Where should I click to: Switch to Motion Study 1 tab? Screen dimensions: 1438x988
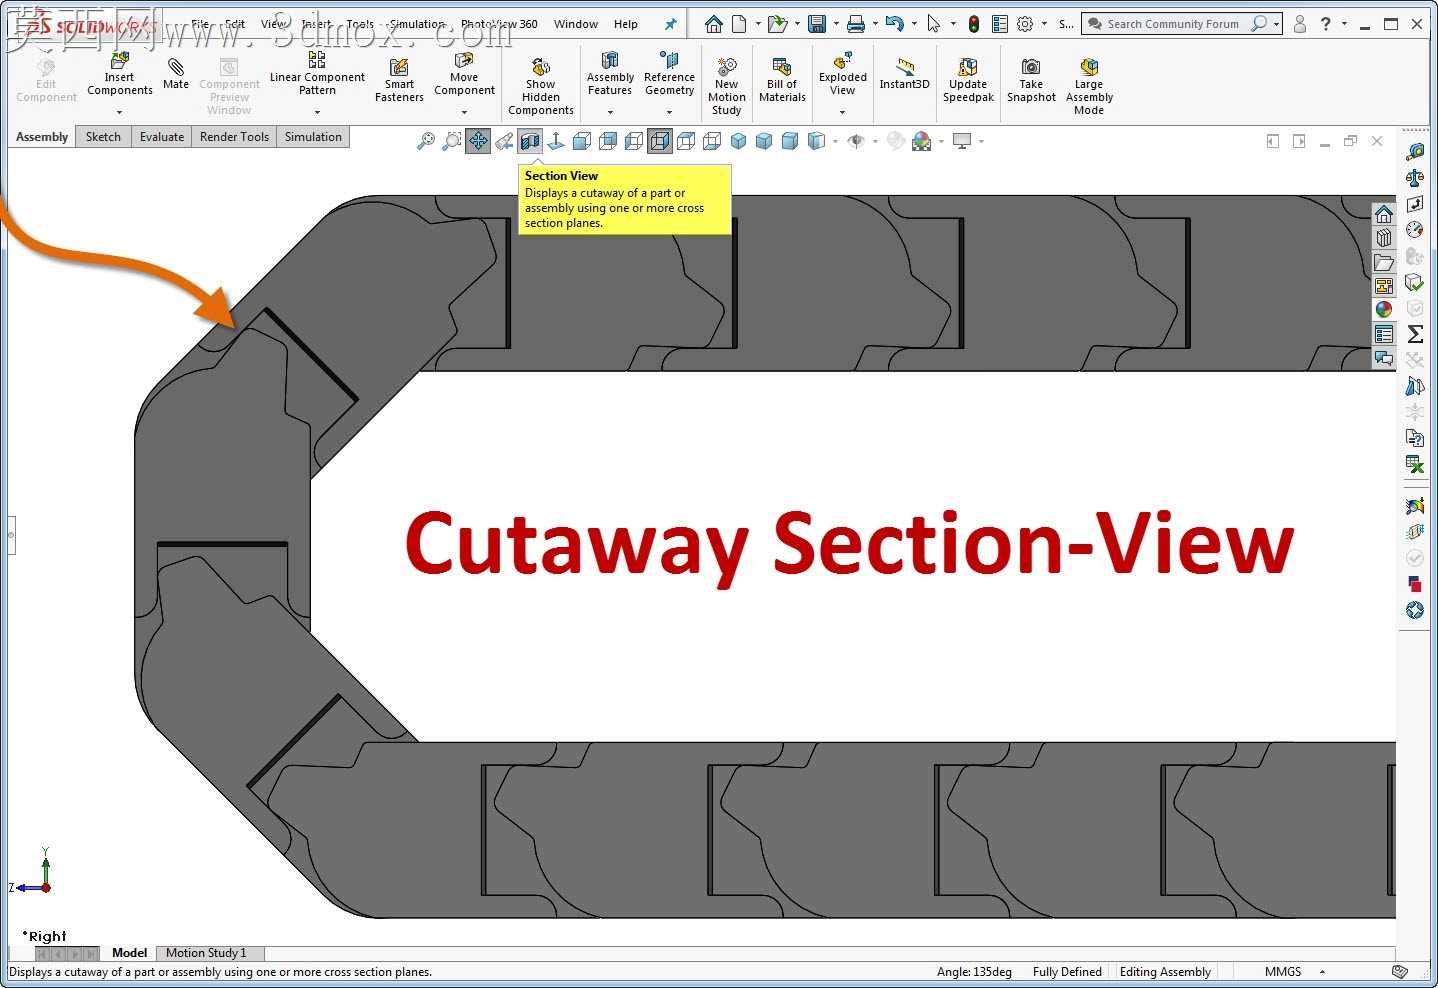[206, 953]
